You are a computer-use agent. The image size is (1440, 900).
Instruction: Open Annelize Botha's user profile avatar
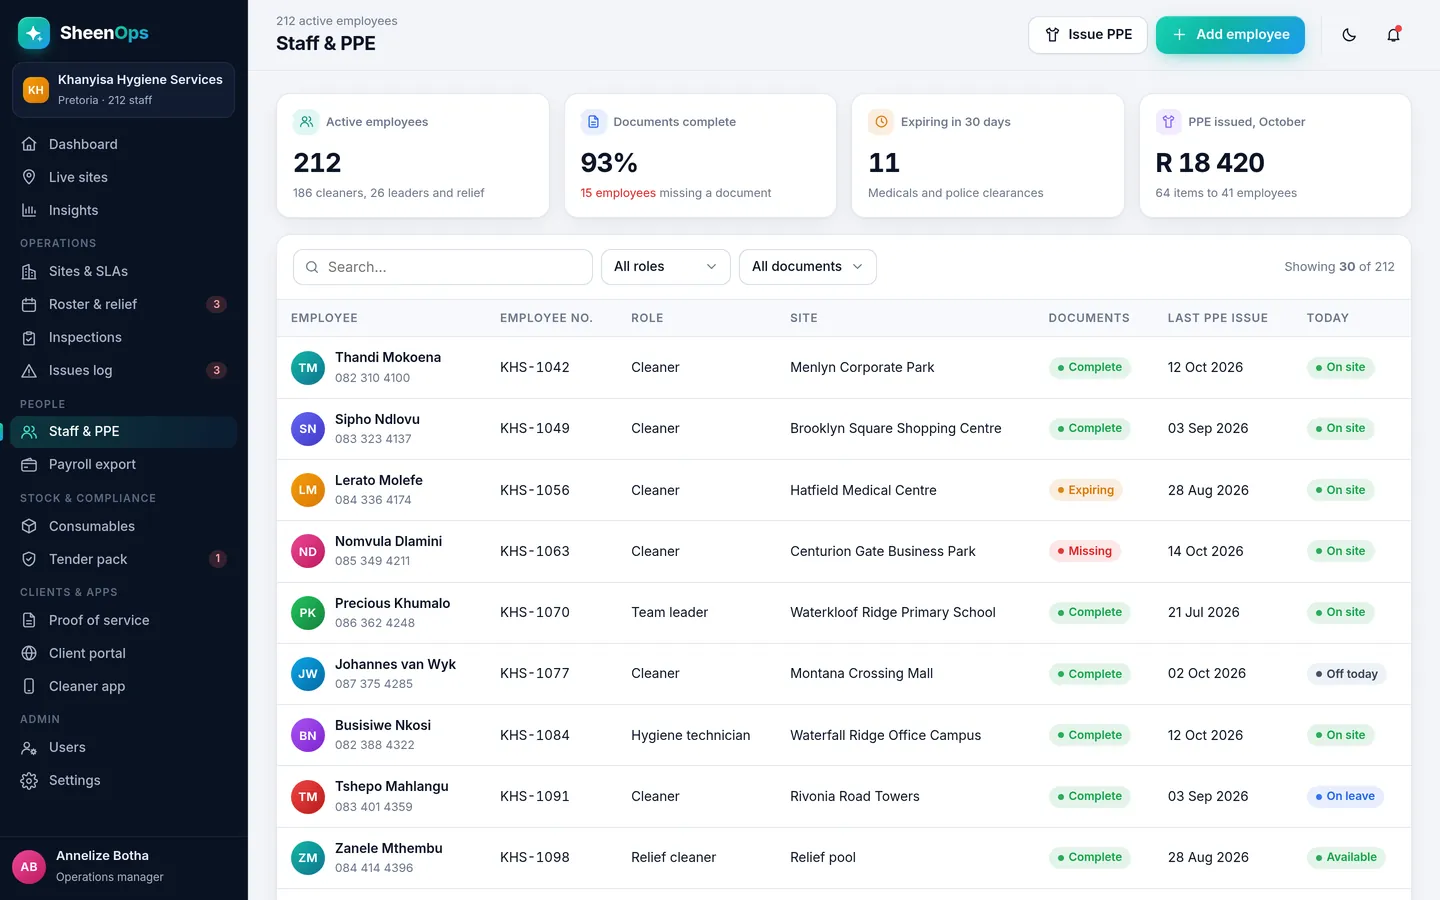point(29,867)
